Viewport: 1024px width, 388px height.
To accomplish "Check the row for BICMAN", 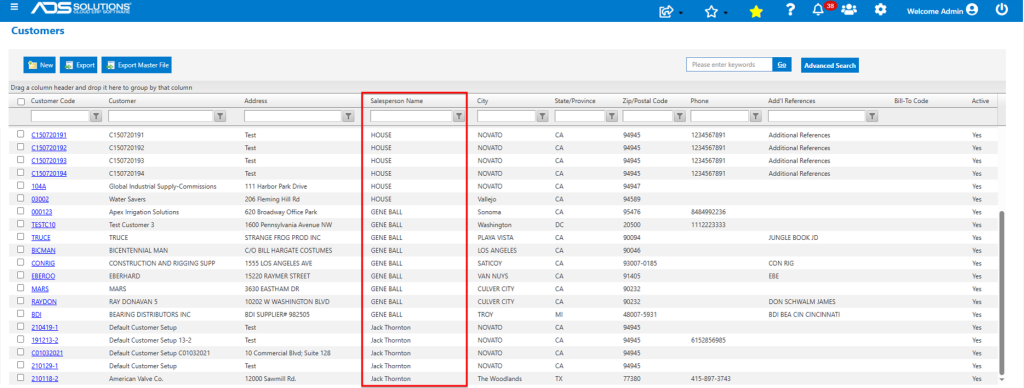I will pyautogui.click(x=21, y=250).
